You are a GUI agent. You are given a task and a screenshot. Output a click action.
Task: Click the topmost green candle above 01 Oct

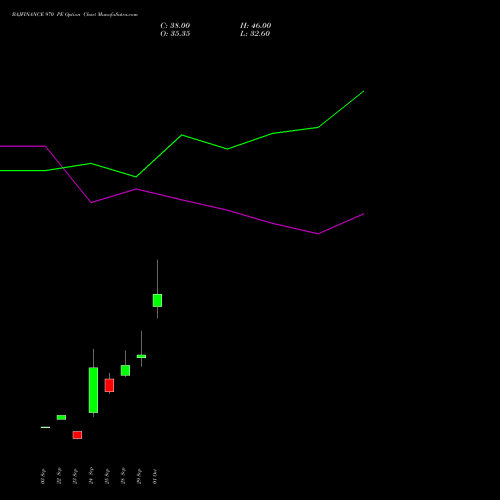coord(157,300)
